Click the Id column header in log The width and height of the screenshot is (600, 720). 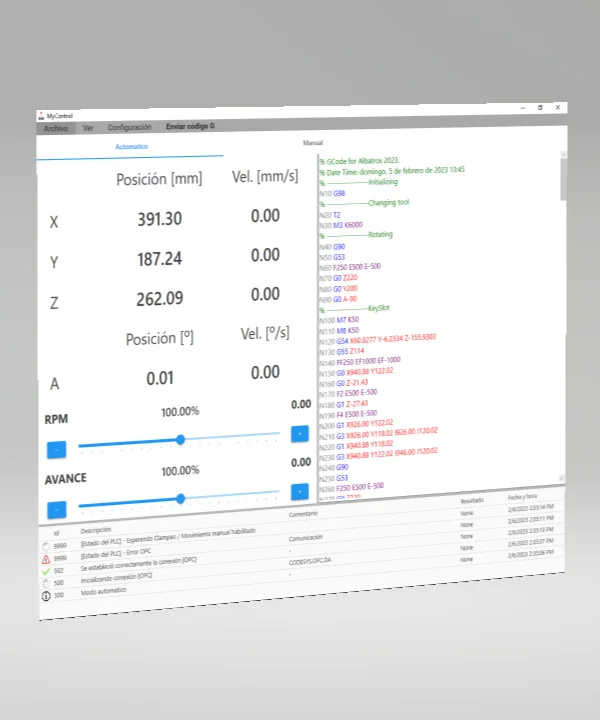[x=56, y=533]
